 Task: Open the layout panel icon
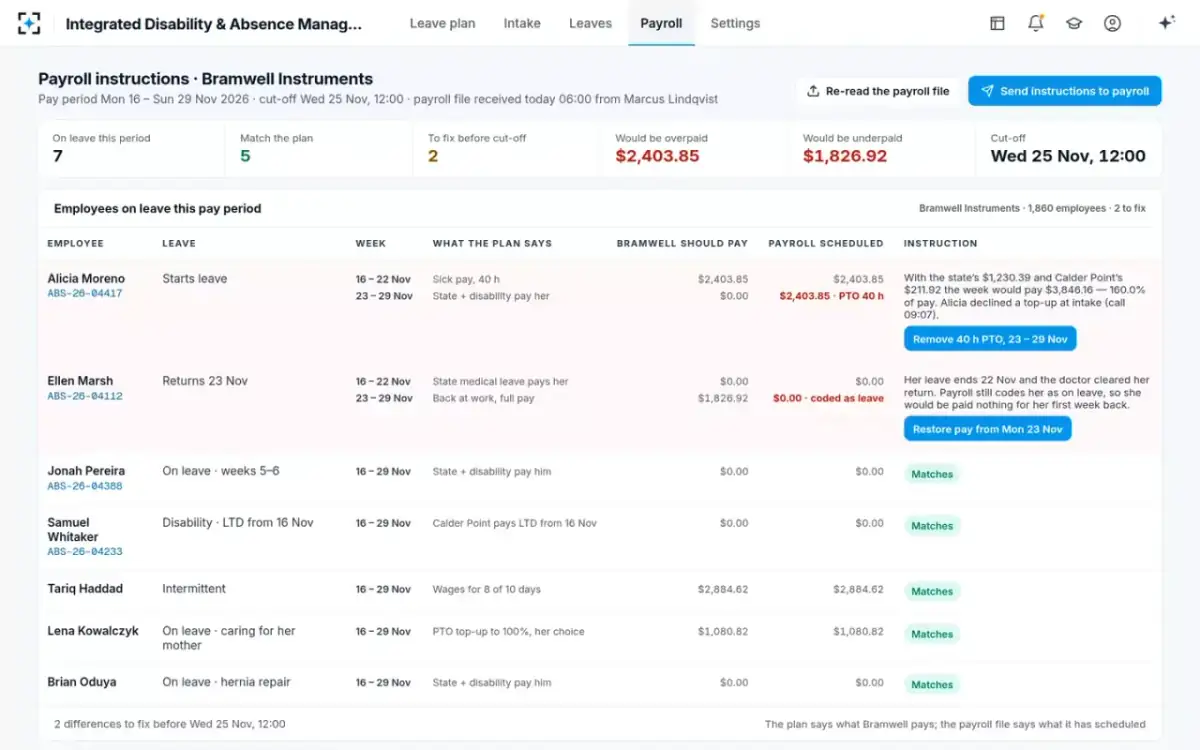pyautogui.click(x=997, y=23)
